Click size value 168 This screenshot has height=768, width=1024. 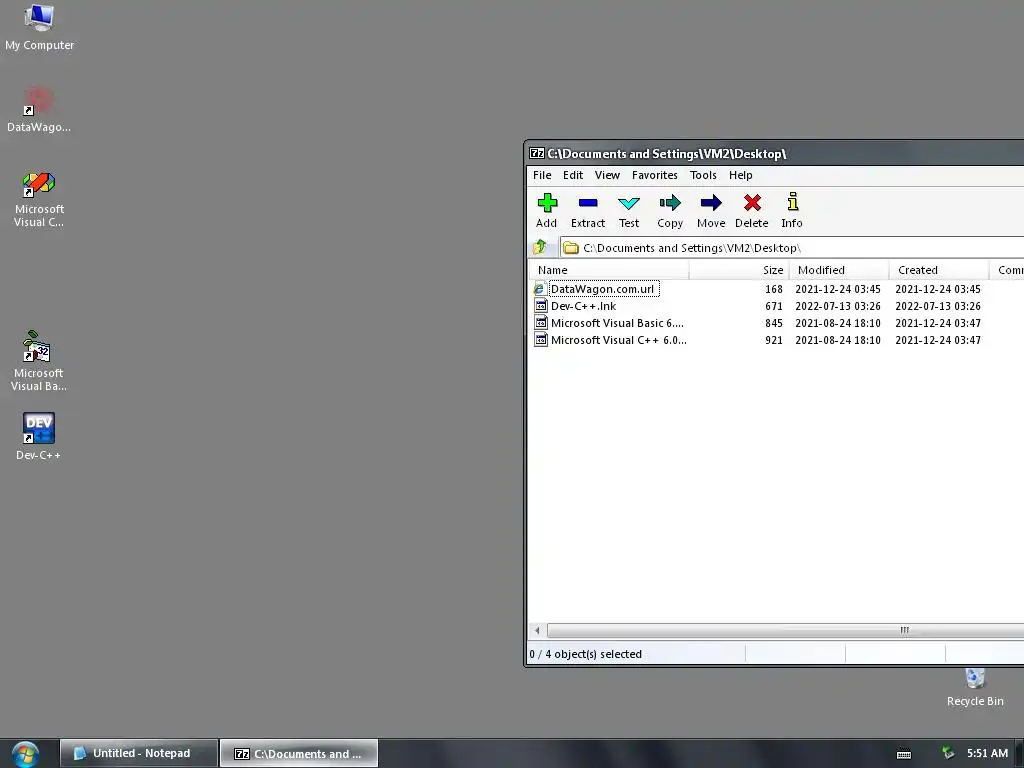(774, 289)
